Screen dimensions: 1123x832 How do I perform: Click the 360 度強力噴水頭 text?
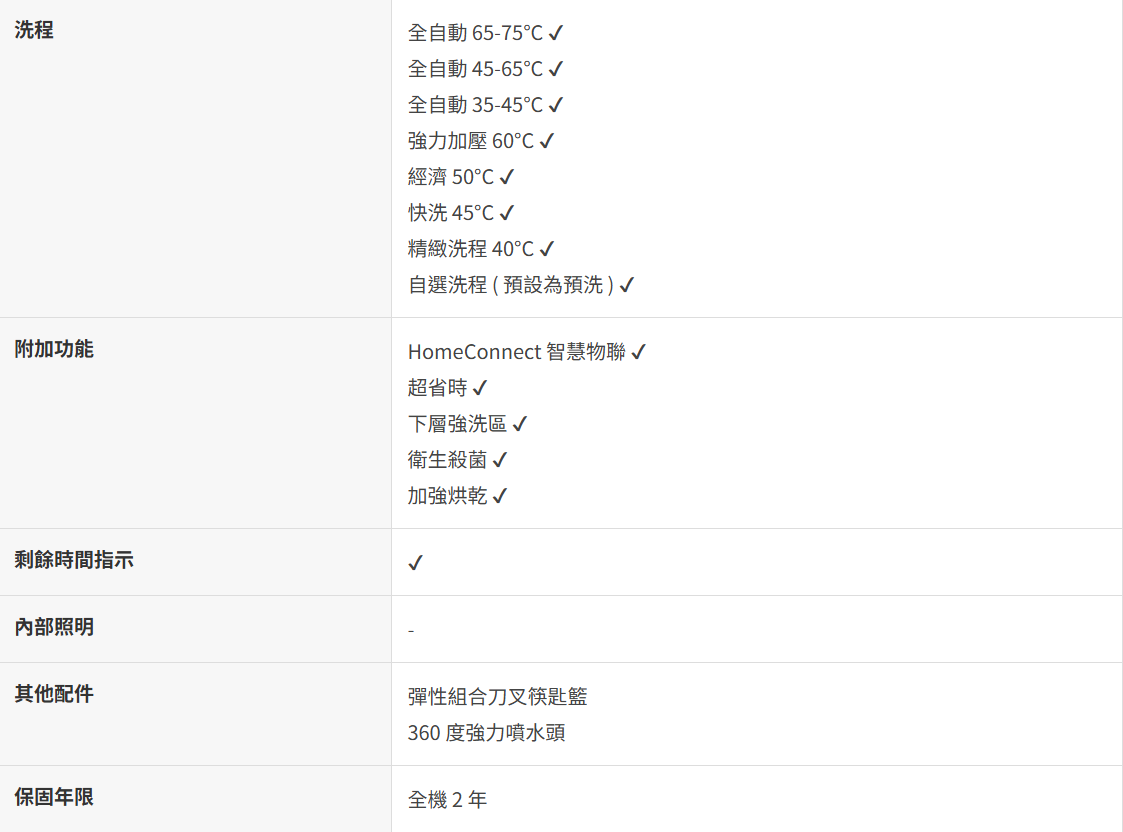tap(486, 733)
